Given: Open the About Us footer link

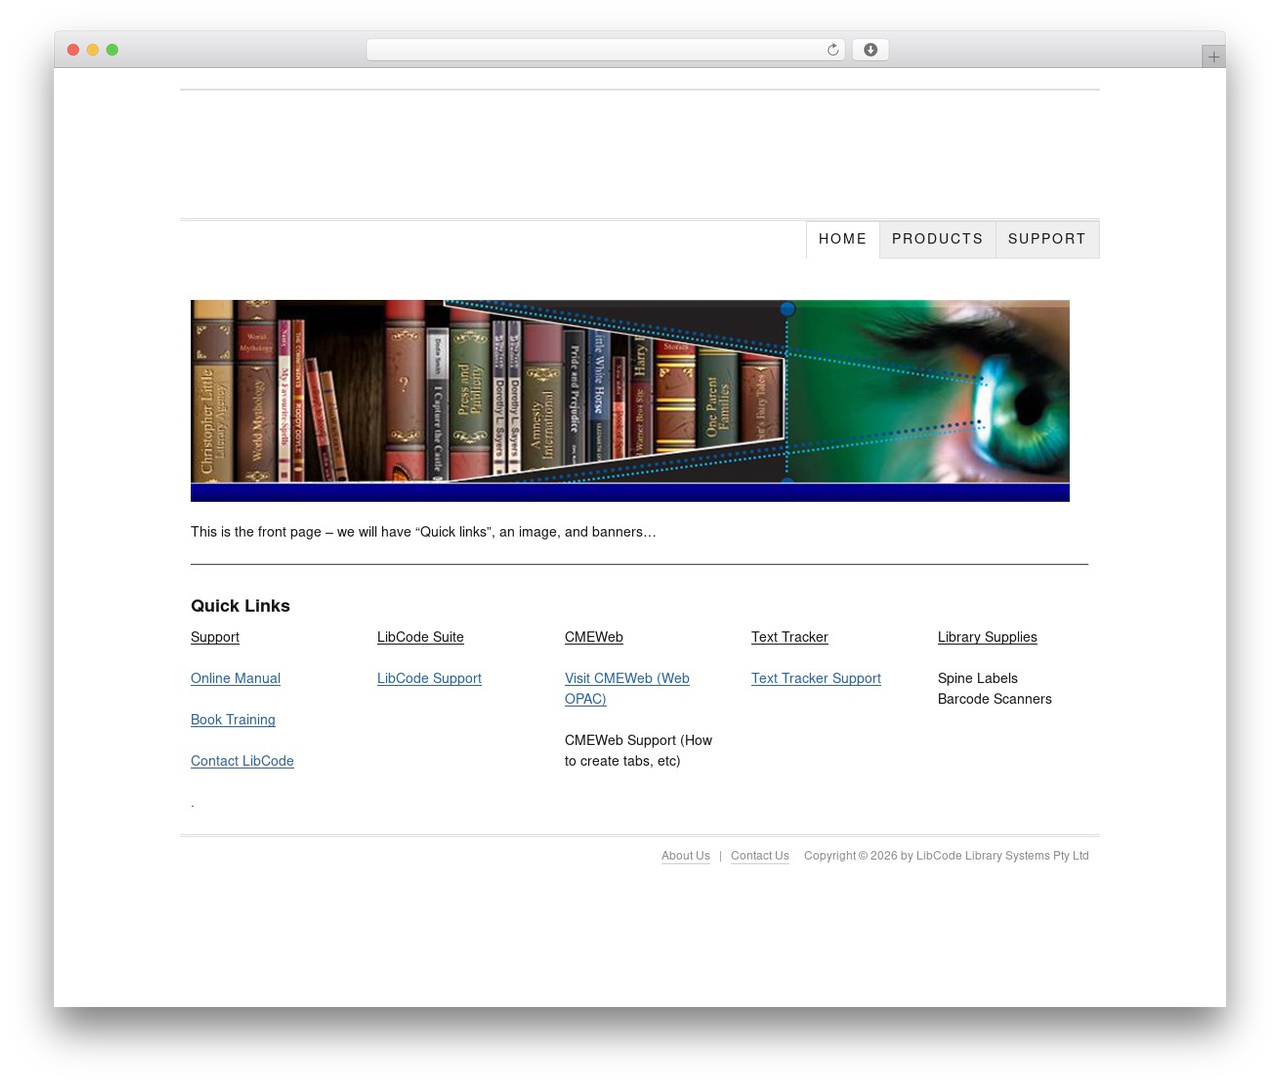Looking at the screenshot, I should pos(686,856).
